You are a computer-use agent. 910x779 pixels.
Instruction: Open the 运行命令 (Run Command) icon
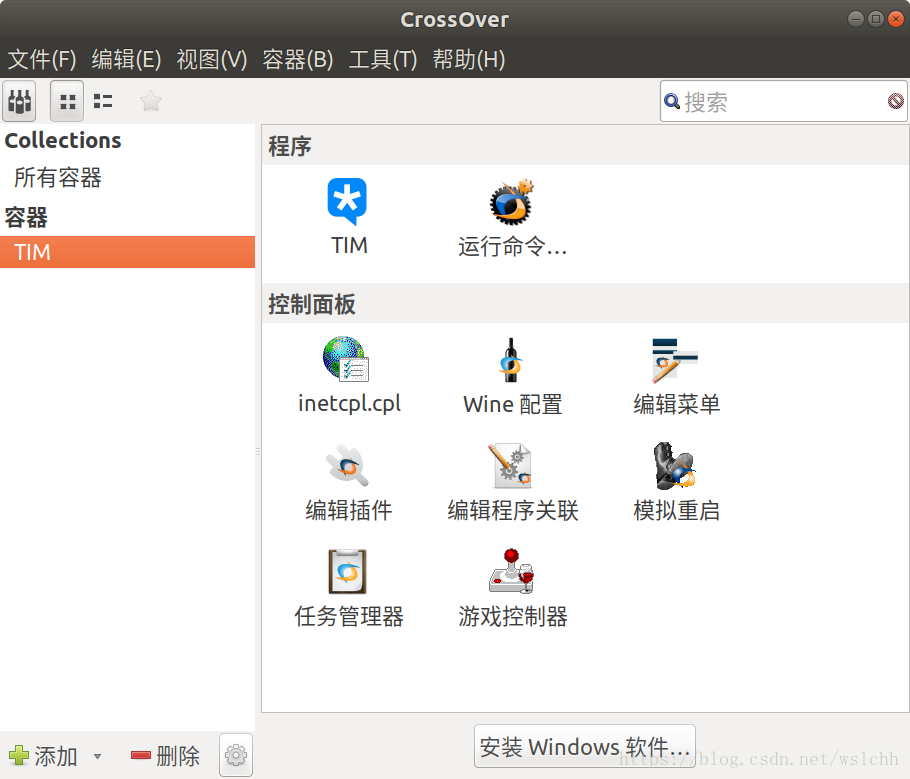[511, 203]
